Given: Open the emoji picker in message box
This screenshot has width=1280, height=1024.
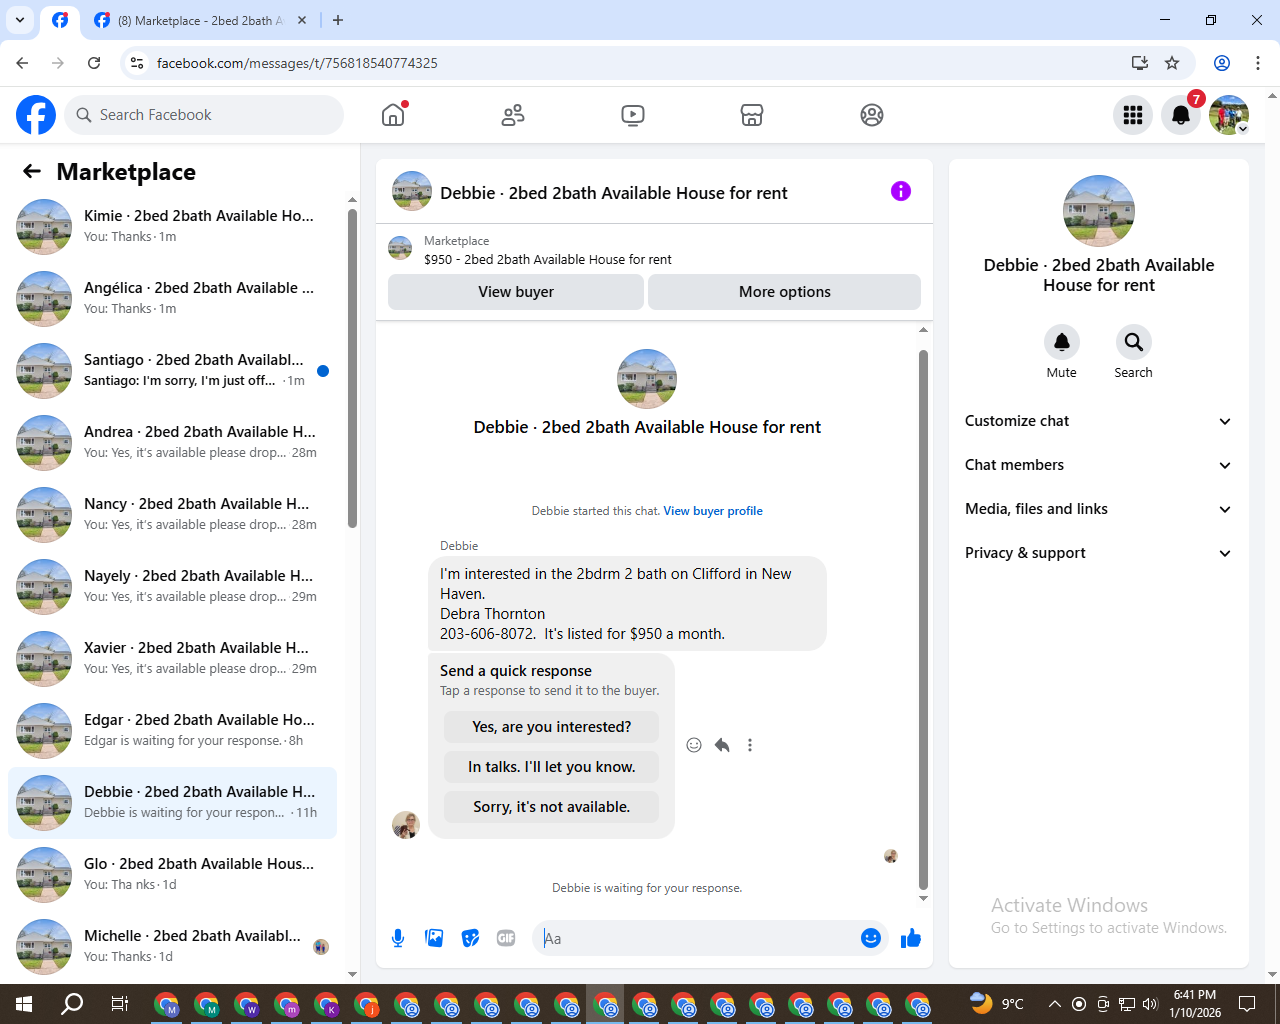Looking at the screenshot, I should coord(871,938).
